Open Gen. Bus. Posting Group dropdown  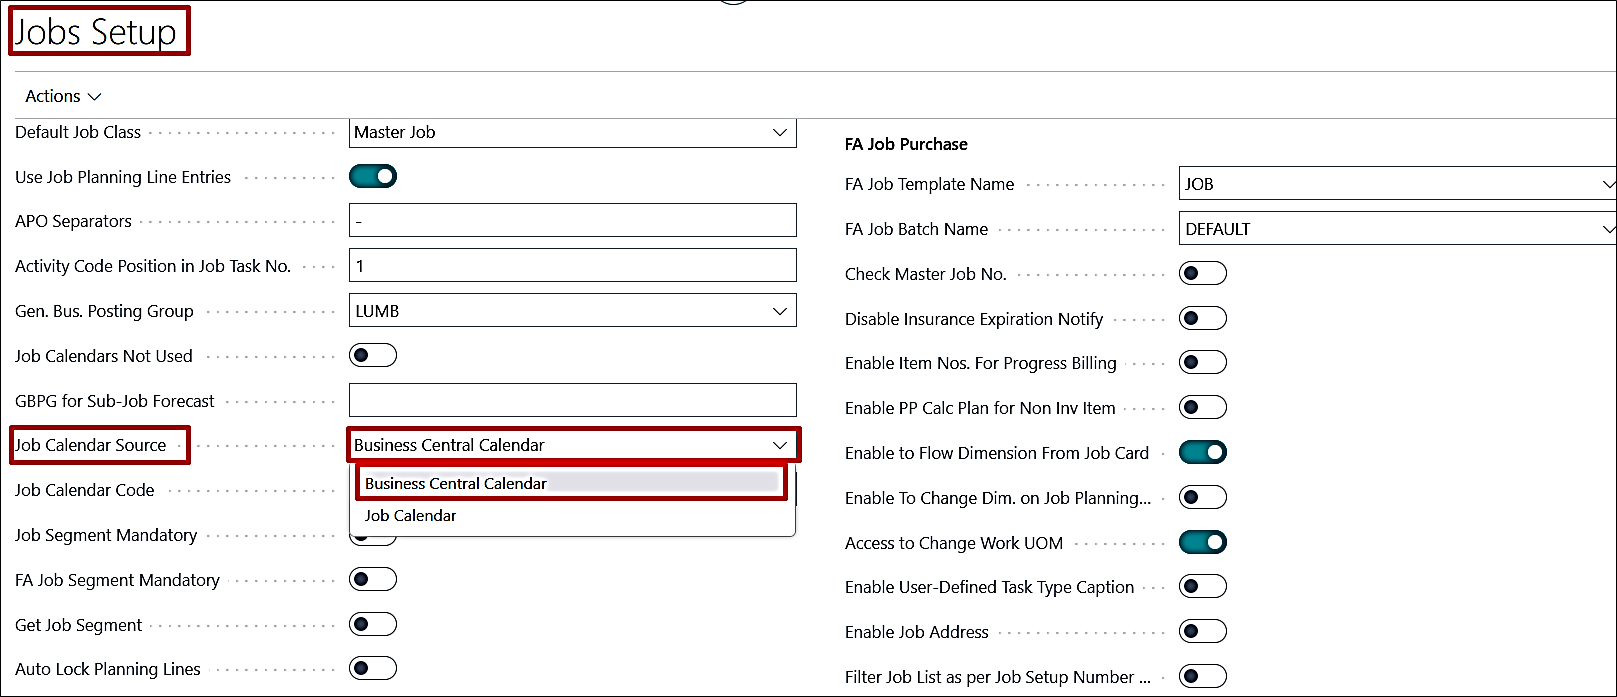click(x=779, y=311)
